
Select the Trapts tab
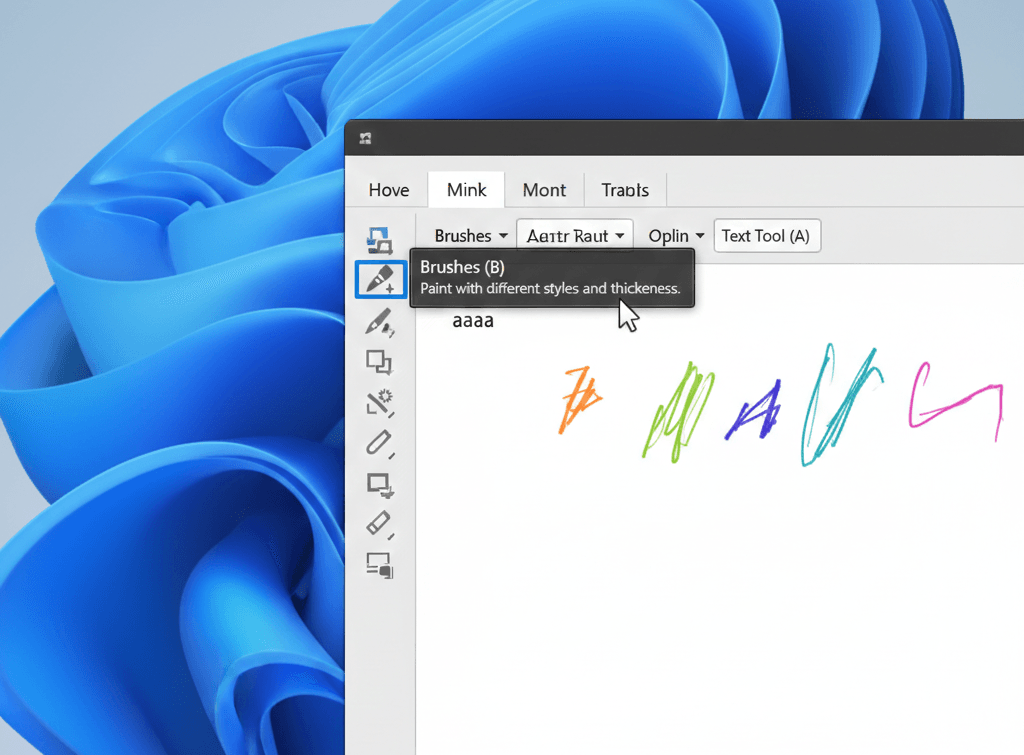tap(625, 190)
